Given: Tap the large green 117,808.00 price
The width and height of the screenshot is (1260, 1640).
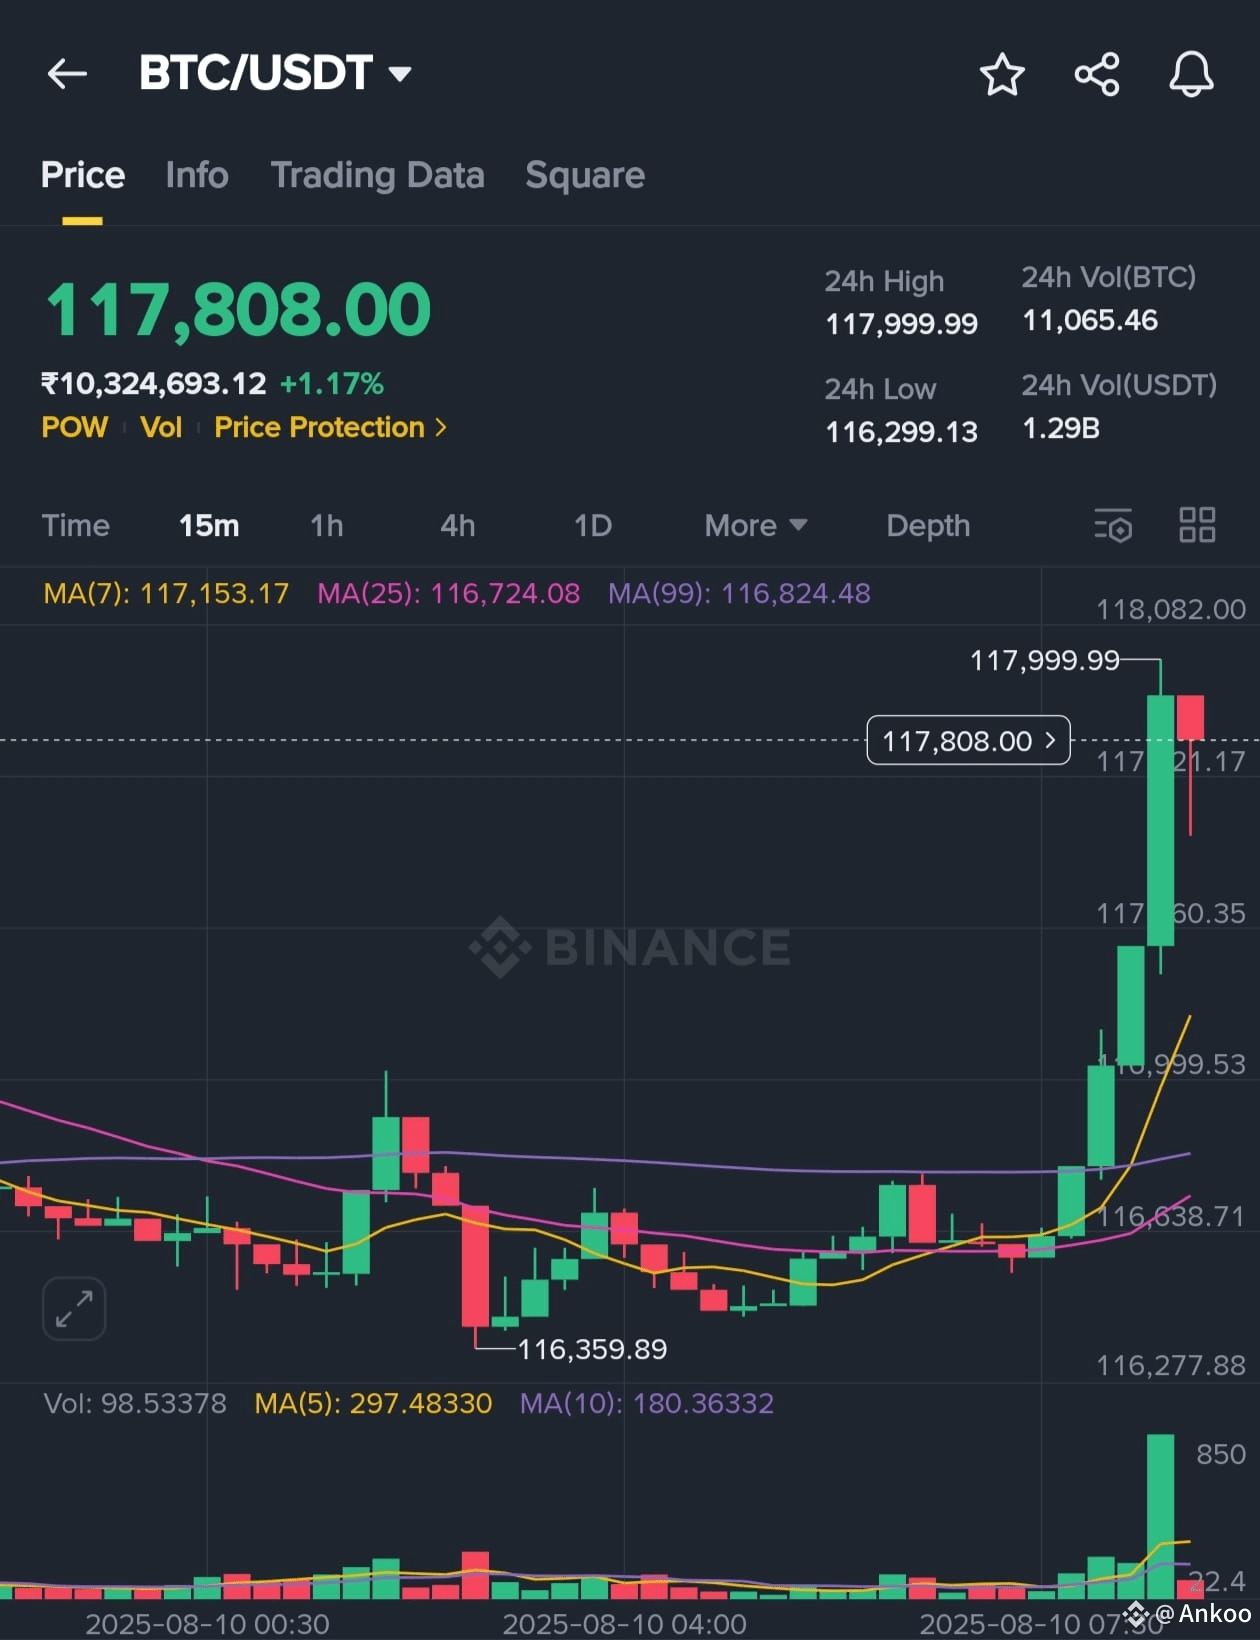Looking at the screenshot, I should click(x=238, y=309).
